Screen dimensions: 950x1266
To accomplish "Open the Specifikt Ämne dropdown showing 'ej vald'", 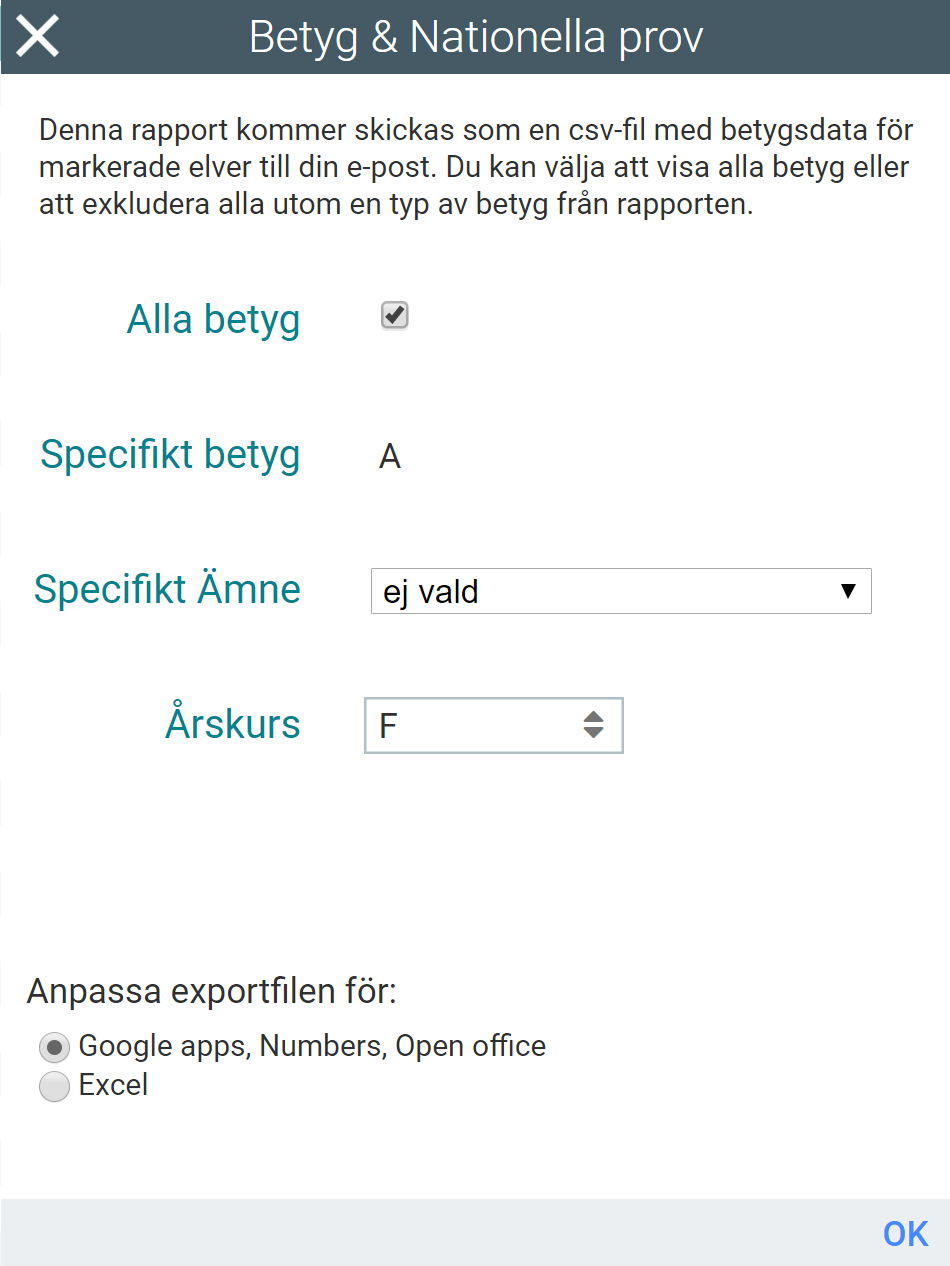I will (x=620, y=591).
